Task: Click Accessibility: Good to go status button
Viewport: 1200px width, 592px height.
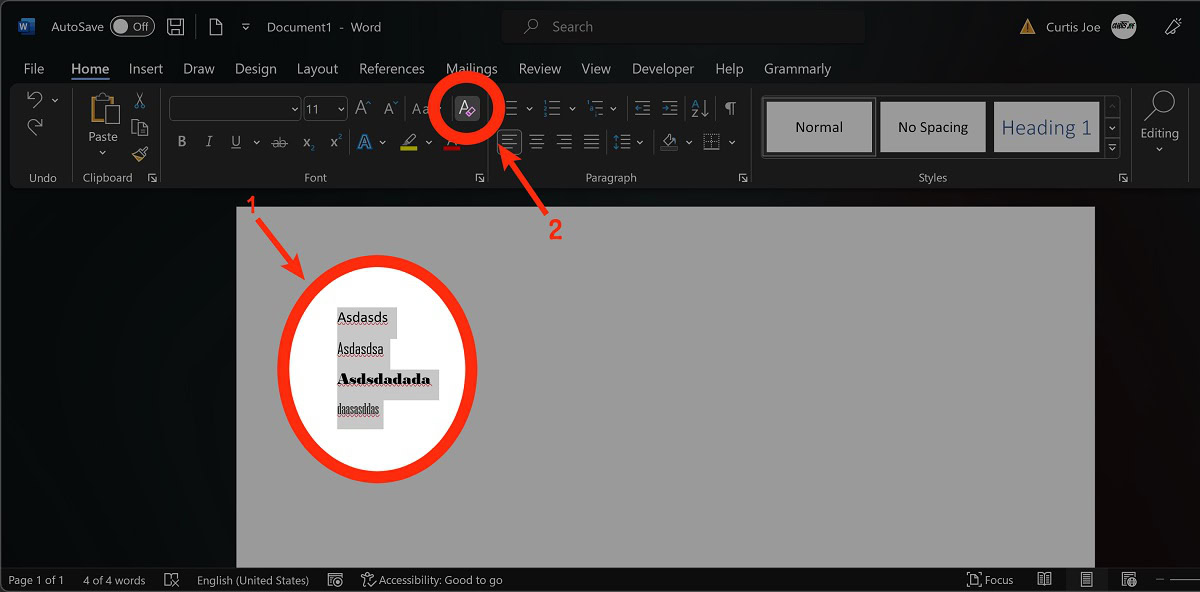Action: point(432,579)
